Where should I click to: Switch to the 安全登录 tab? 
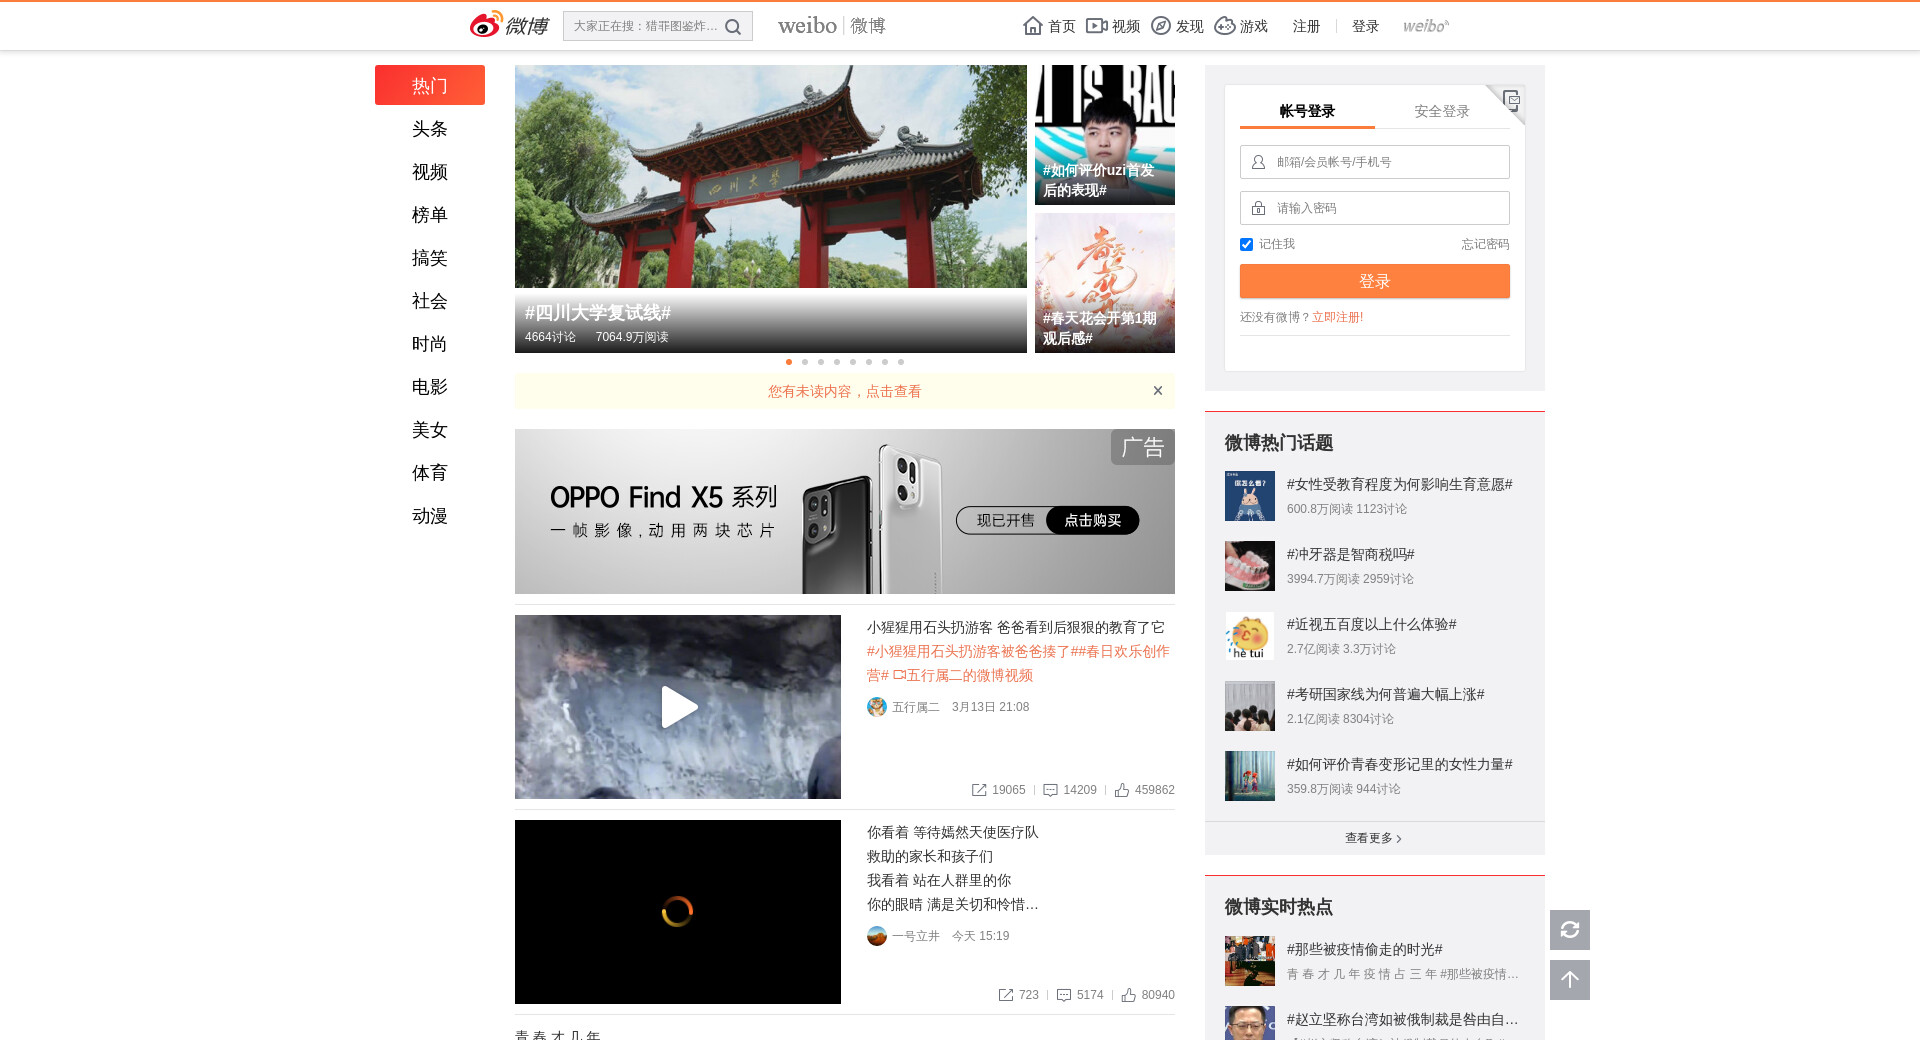[1441, 111]
